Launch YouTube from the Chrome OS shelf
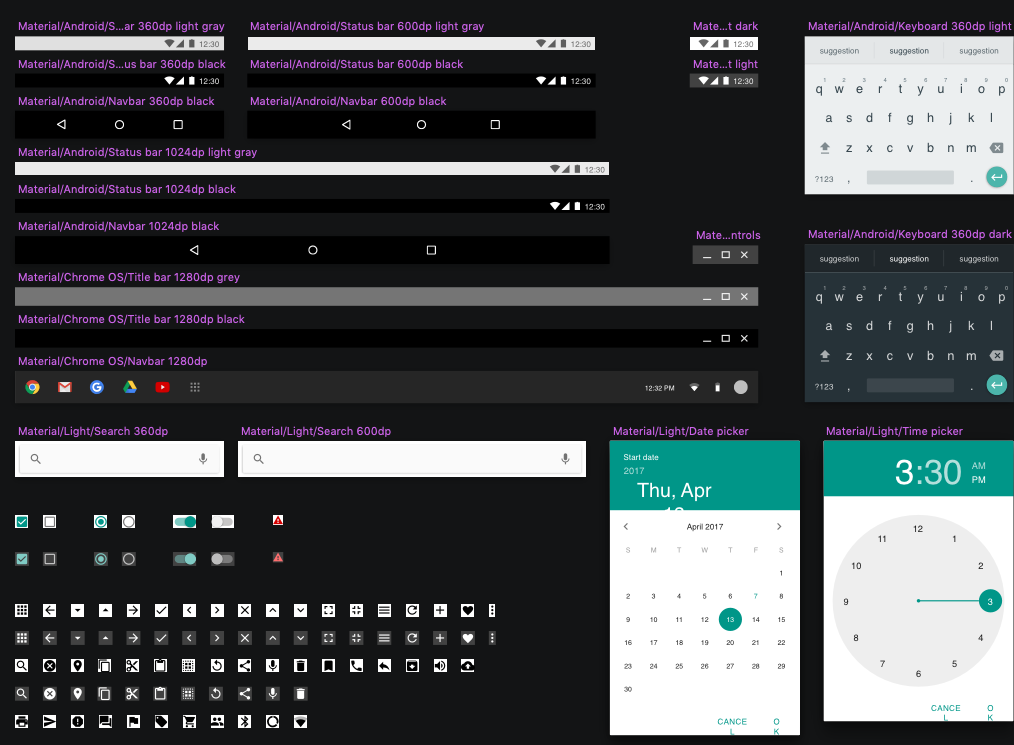This screenshot has height=745, width=1014. pos(162,387)
